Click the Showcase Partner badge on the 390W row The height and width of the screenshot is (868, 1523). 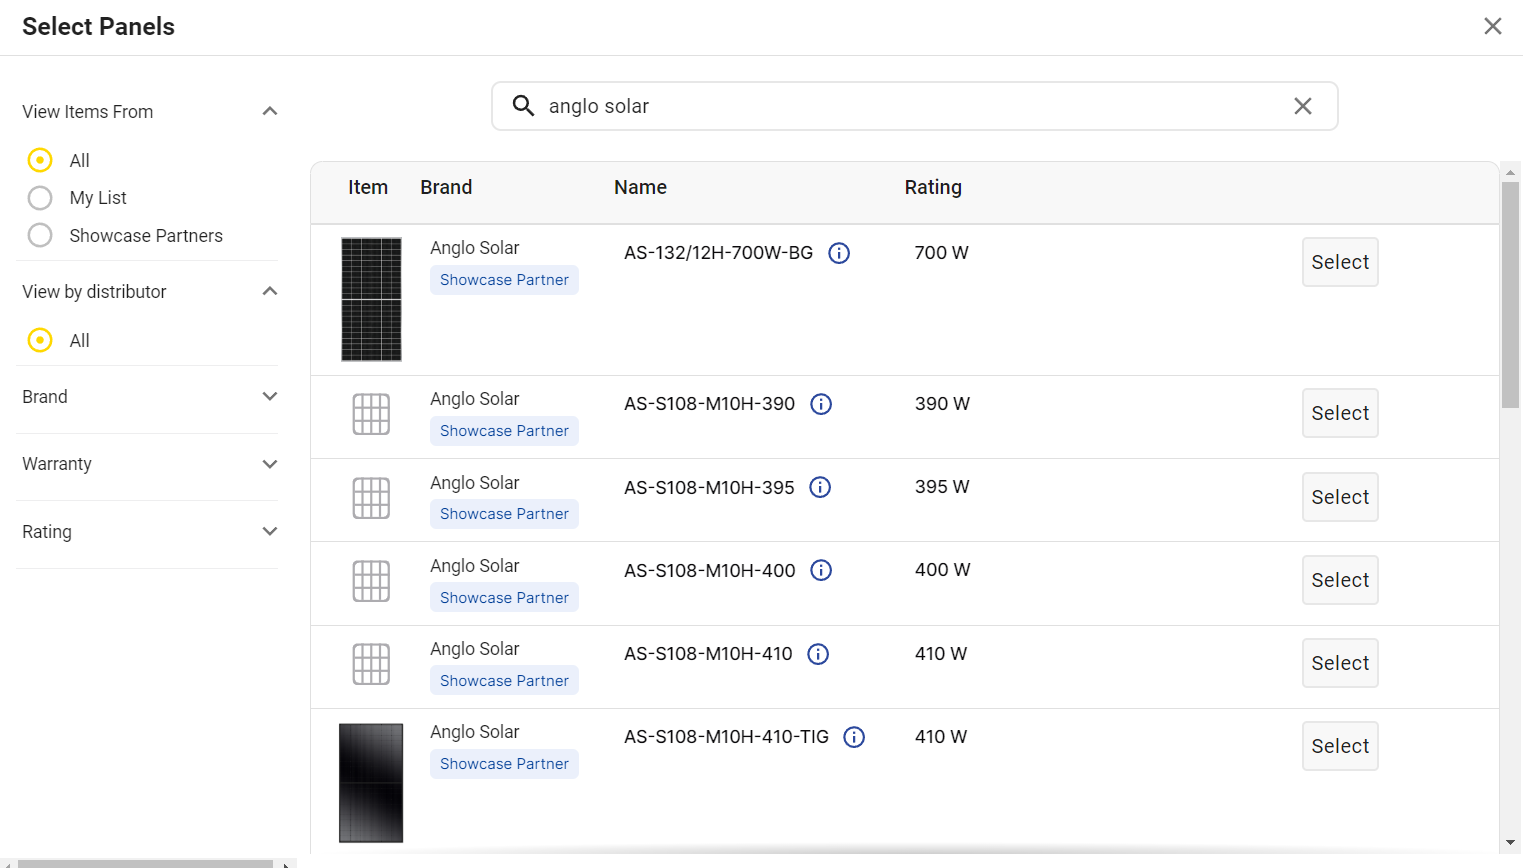click(x=504, y=430)
